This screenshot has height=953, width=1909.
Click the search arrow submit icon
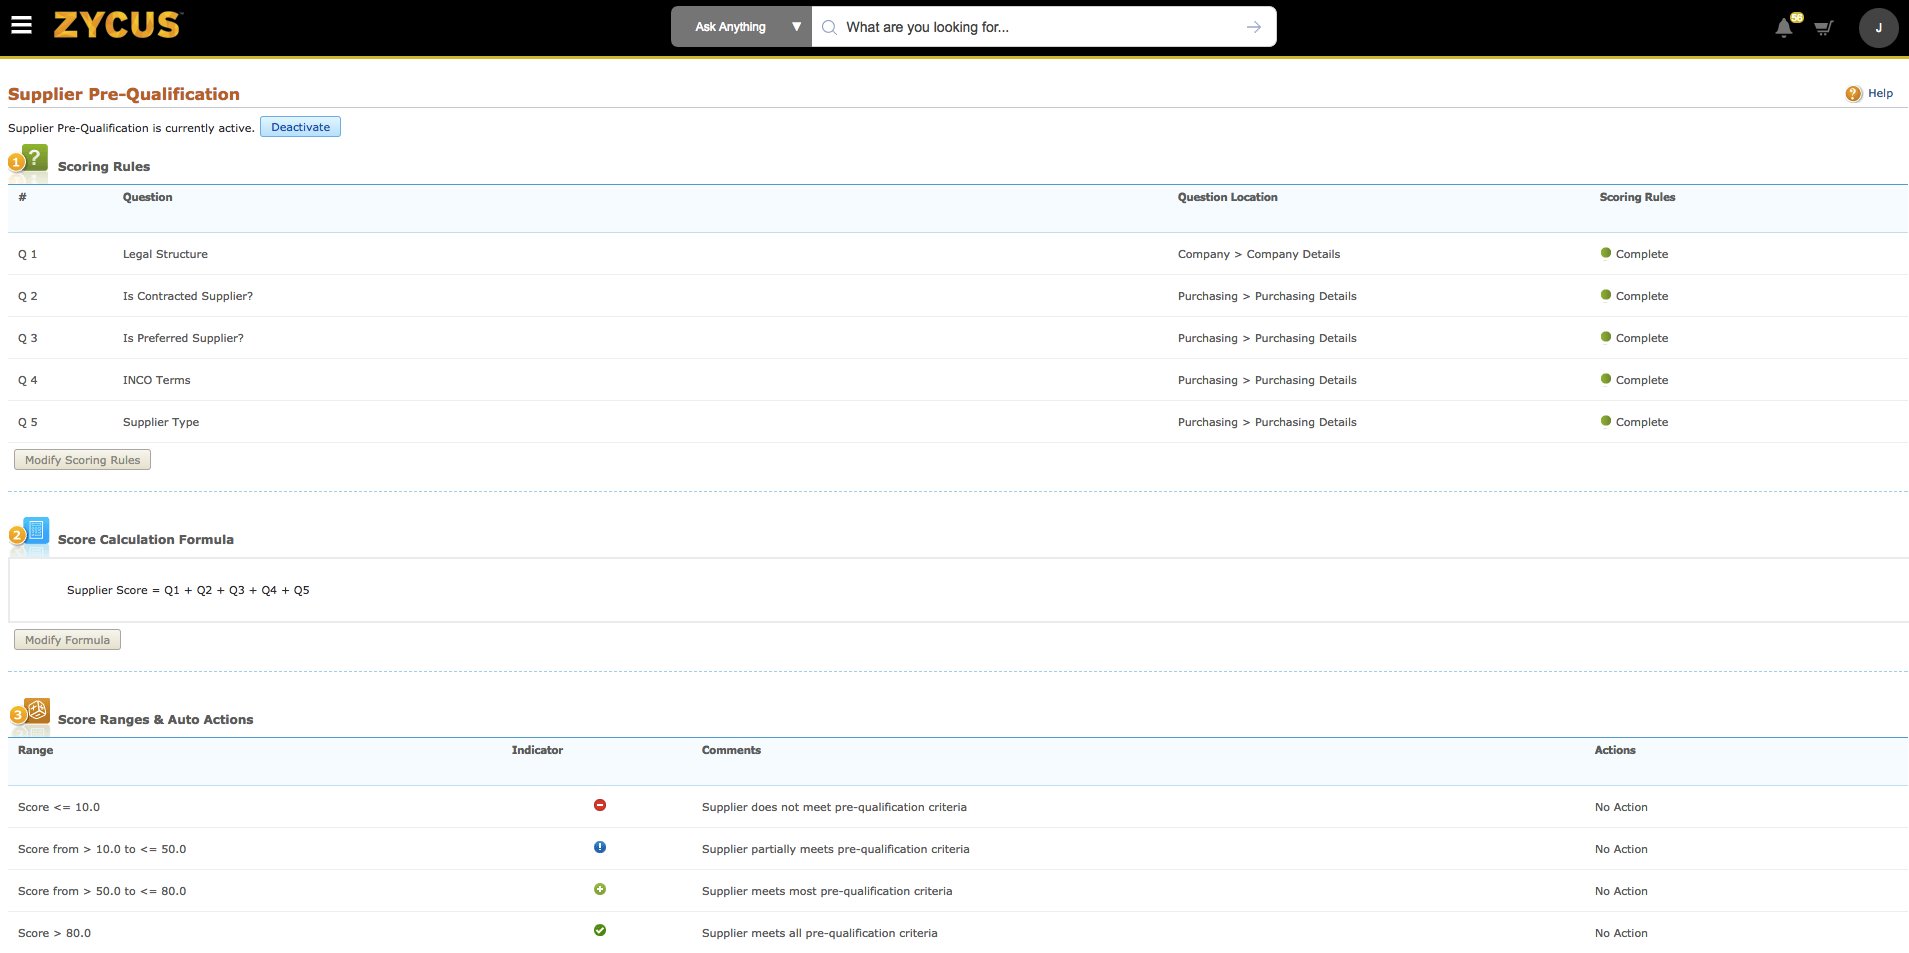[1254, 27]
